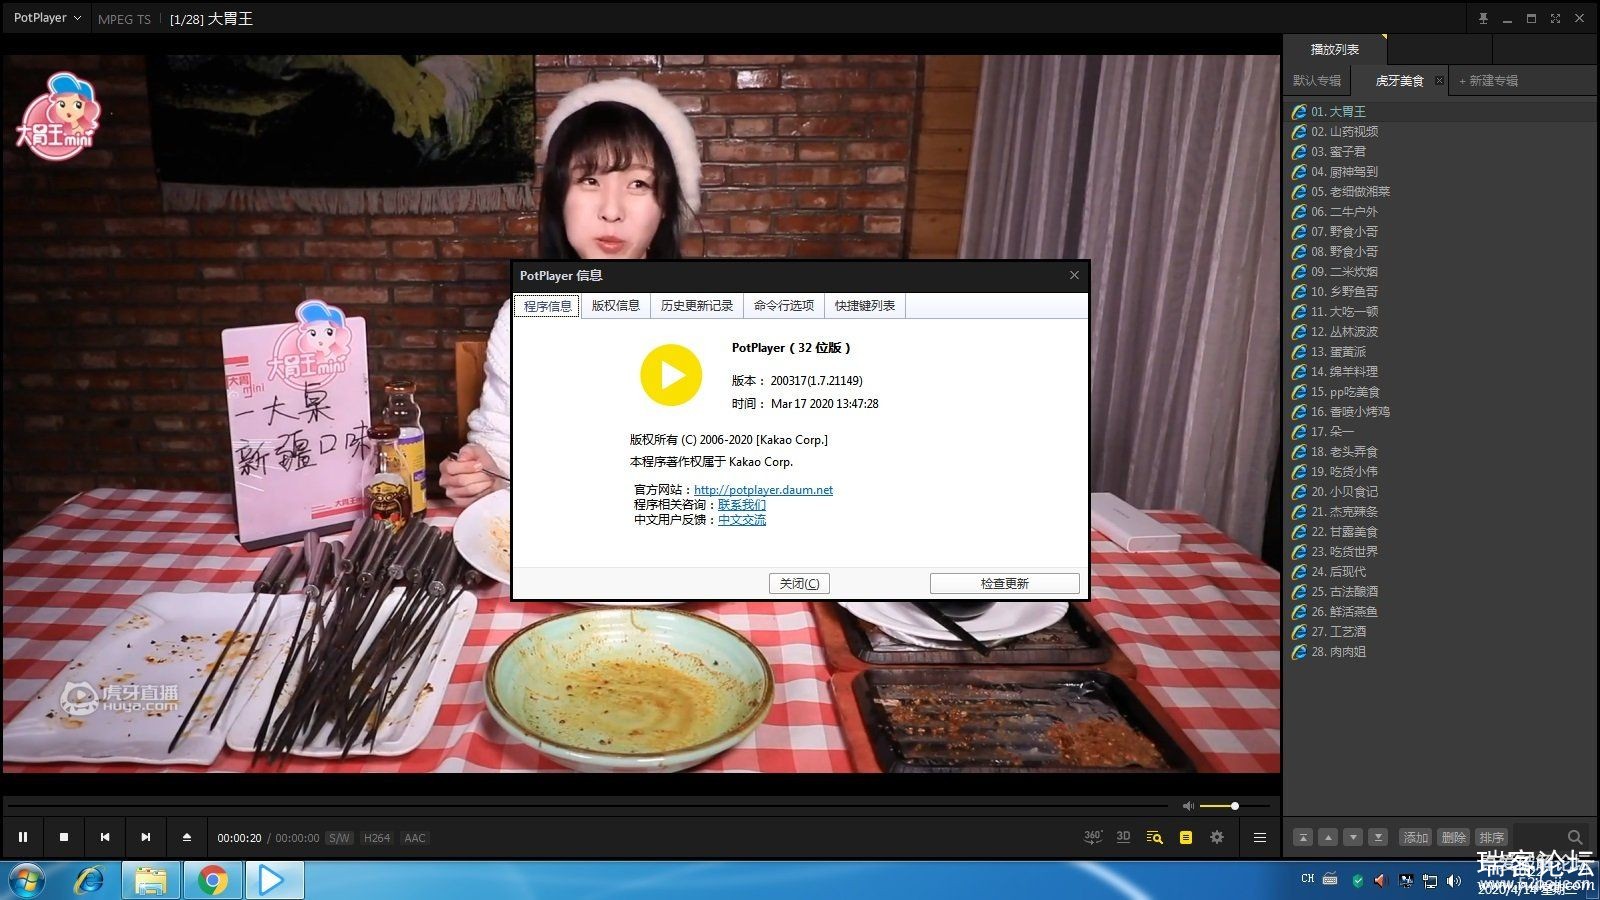Move selected item to bottom of playlist
Screen dimensions: 1600x900
pos(1378,837)
